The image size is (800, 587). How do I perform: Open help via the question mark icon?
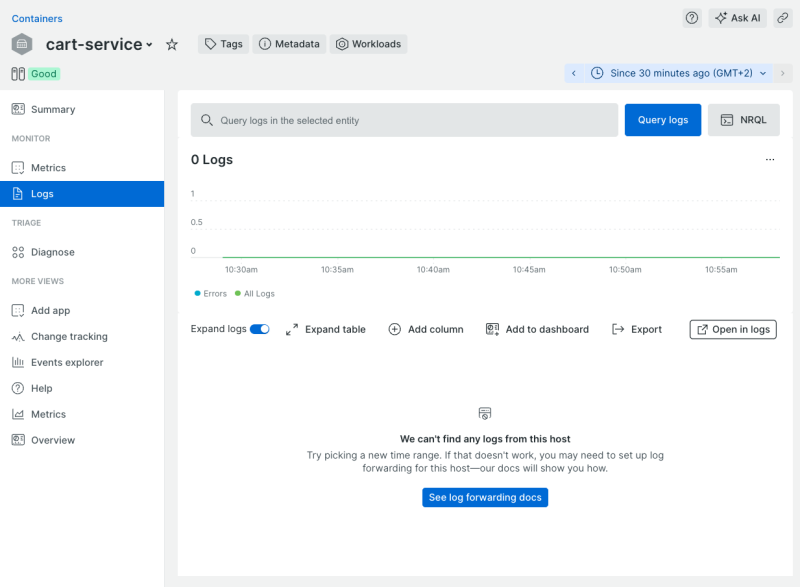pos(691,17)
